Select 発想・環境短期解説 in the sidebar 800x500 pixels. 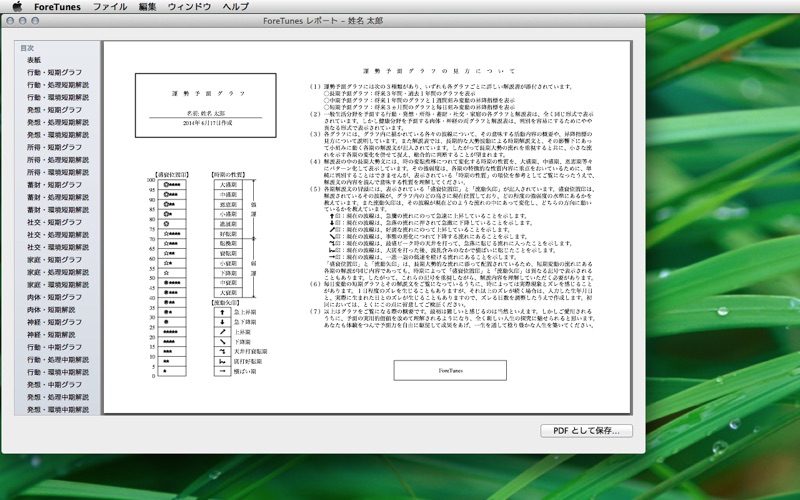[x=58, y=135]
